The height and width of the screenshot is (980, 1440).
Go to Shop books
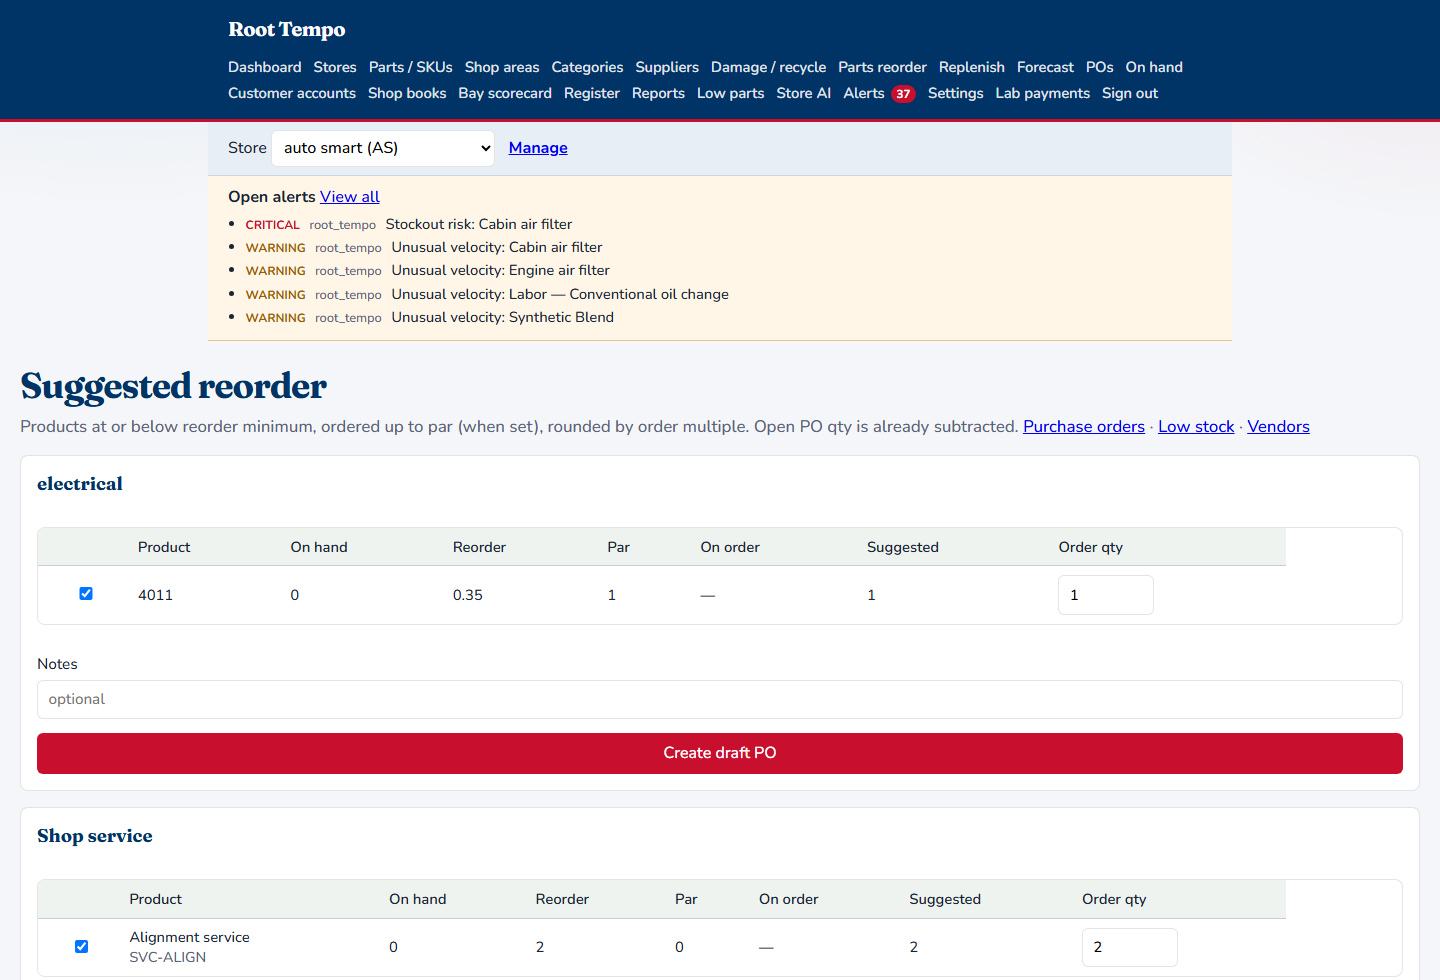click(x=407, y=93)
